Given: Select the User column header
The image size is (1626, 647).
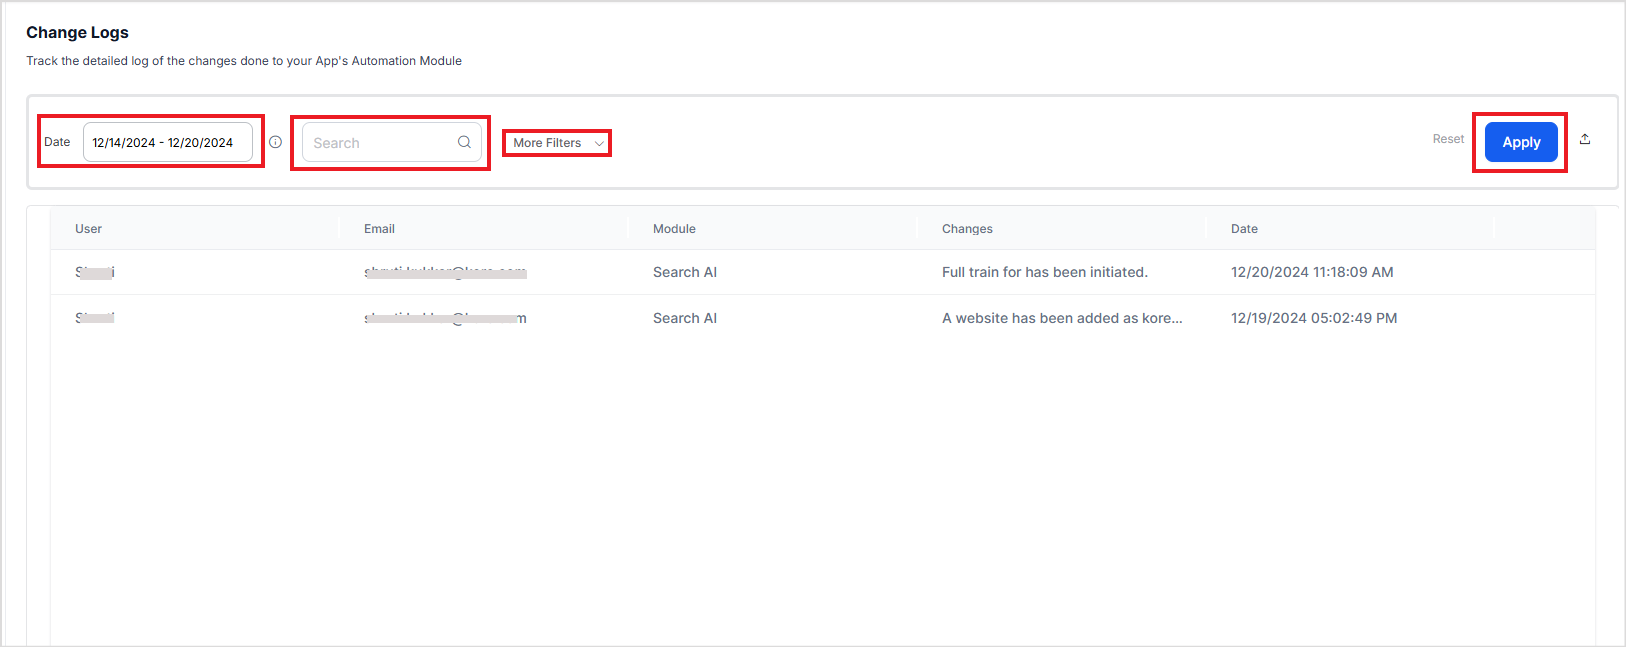Looking at the screenshot, I should point(88,229).
